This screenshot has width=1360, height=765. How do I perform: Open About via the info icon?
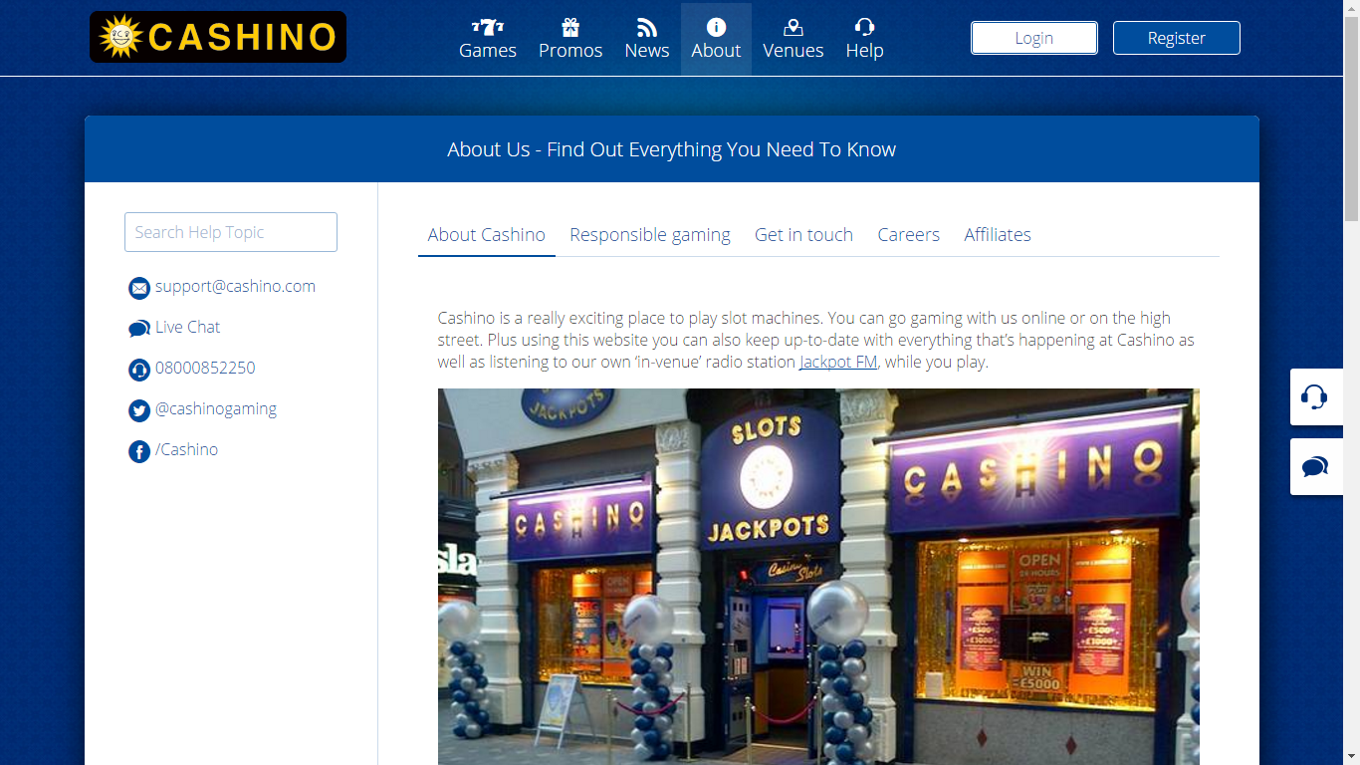pyautogui.click(x=716, y=27)
